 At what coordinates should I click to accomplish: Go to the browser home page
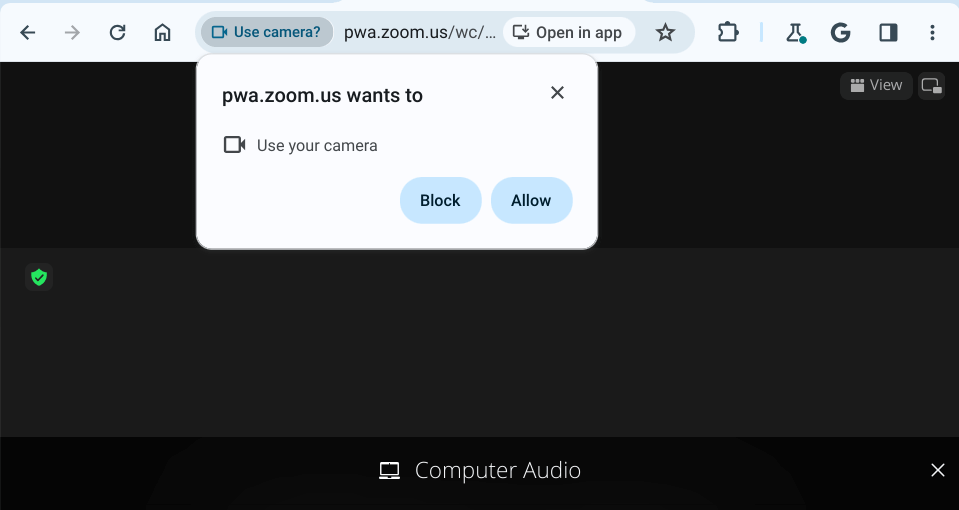coord(162,33)
